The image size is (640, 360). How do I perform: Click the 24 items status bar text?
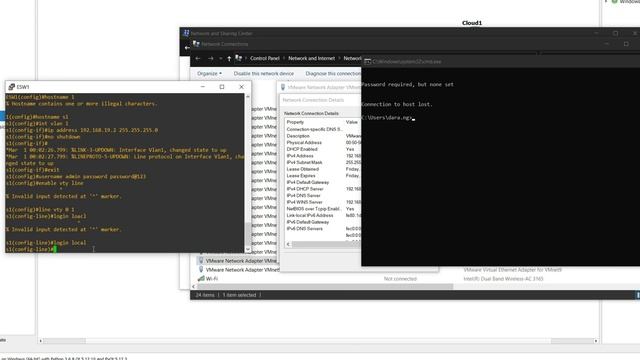tap(205, 295)
